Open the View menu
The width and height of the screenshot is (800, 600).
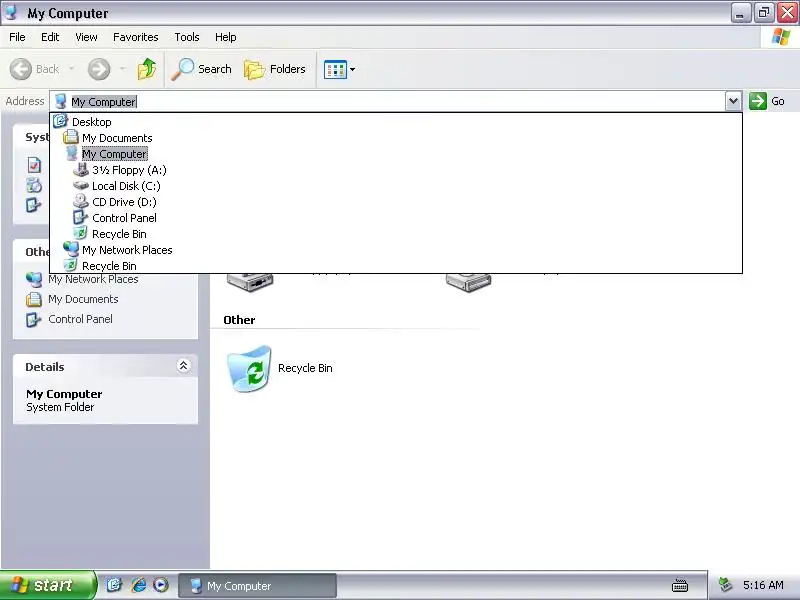click(x=86, y=37)
